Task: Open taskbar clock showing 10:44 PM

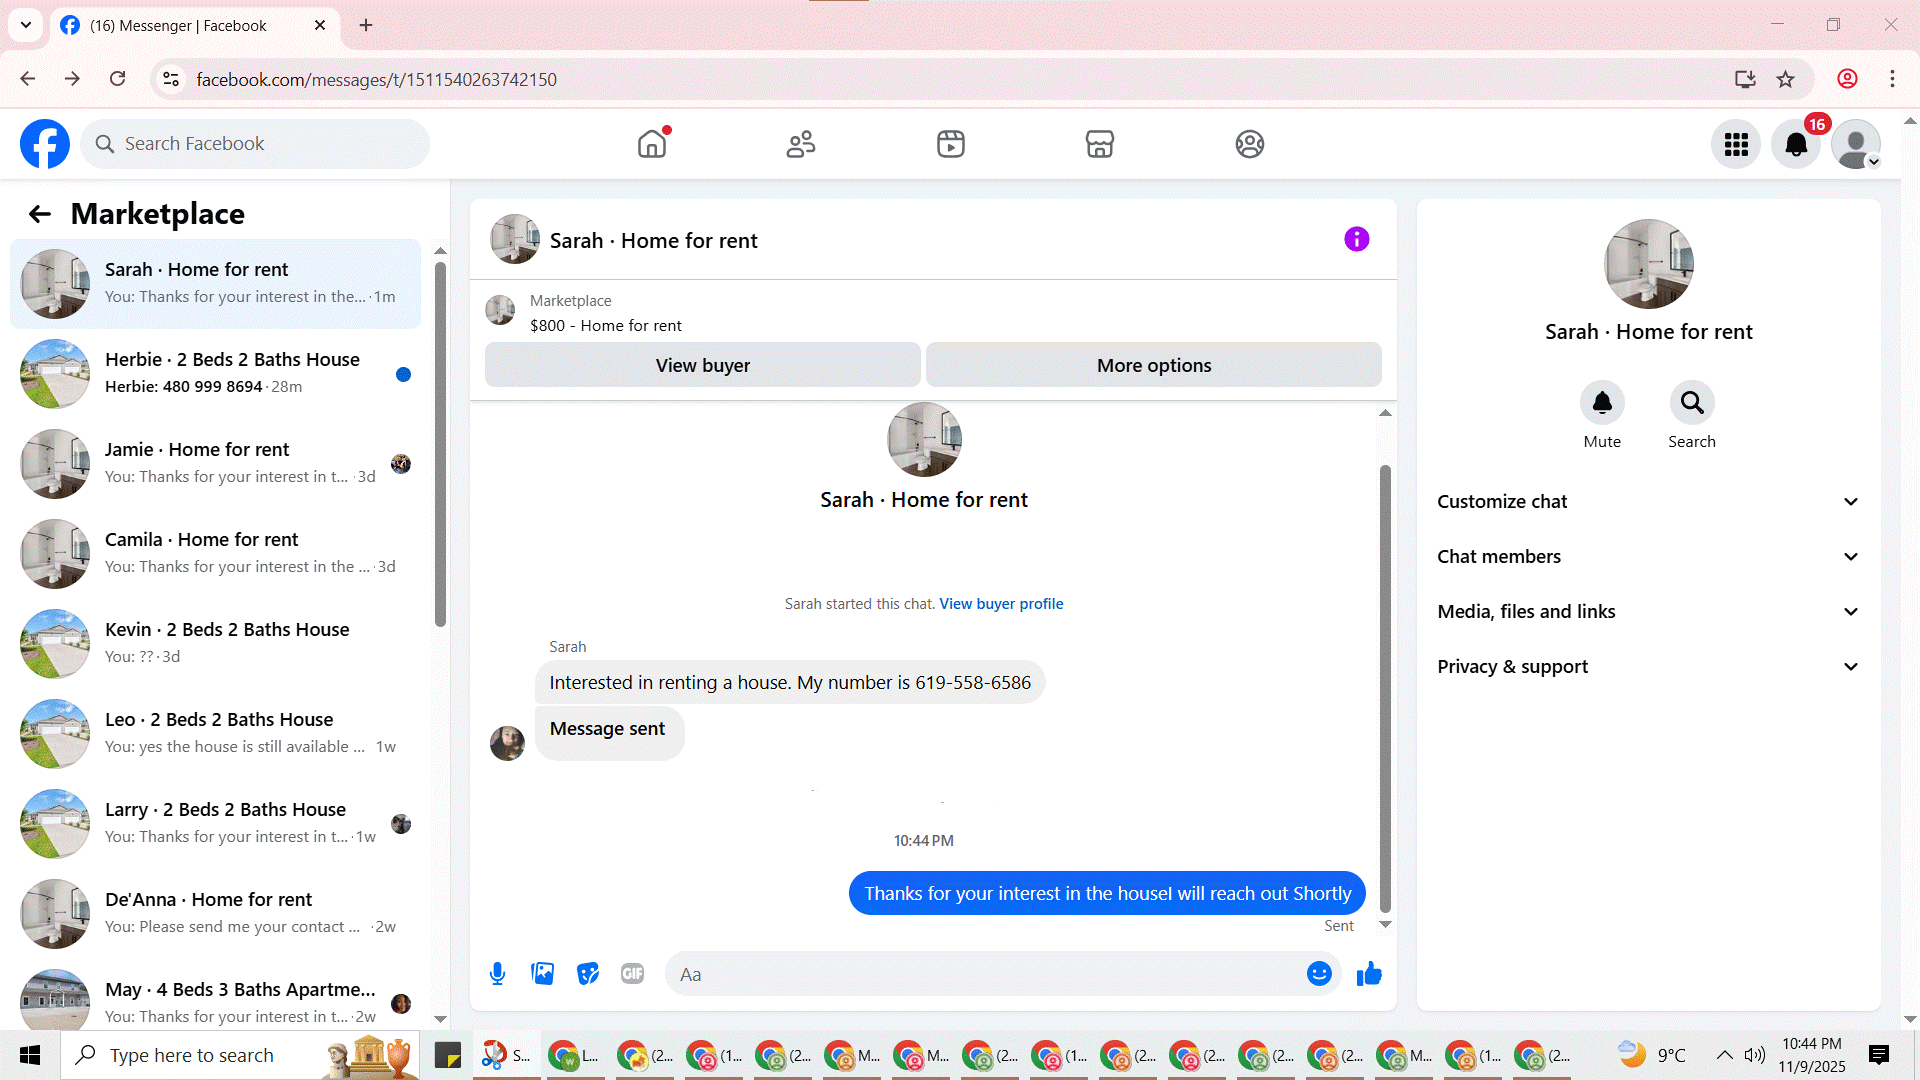Action: click(x=1811, y=1055)
